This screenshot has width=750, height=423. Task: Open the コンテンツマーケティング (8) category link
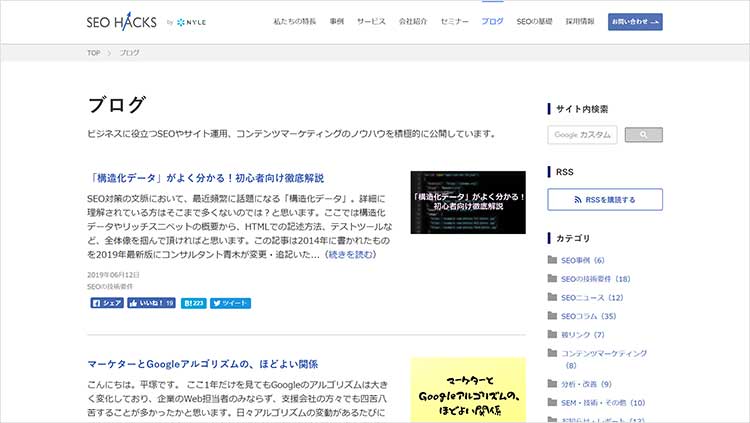coord(604,359)
